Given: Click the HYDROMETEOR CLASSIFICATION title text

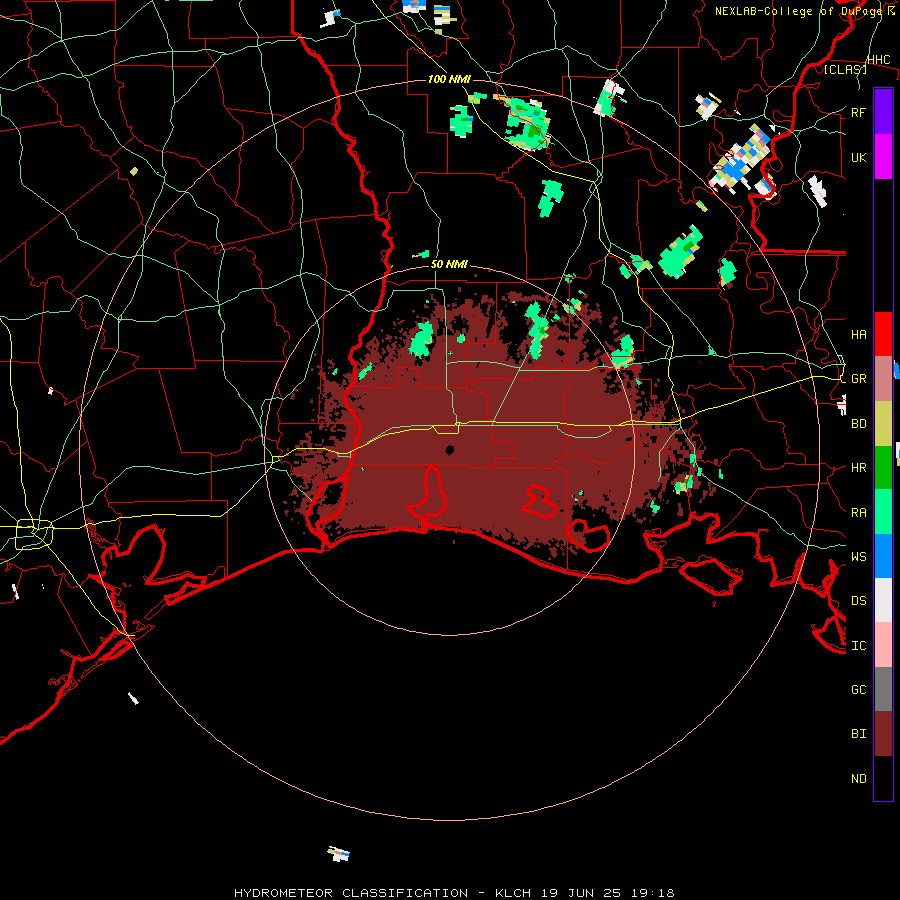Looking at the screenshot, I should (x=351, y=893).
